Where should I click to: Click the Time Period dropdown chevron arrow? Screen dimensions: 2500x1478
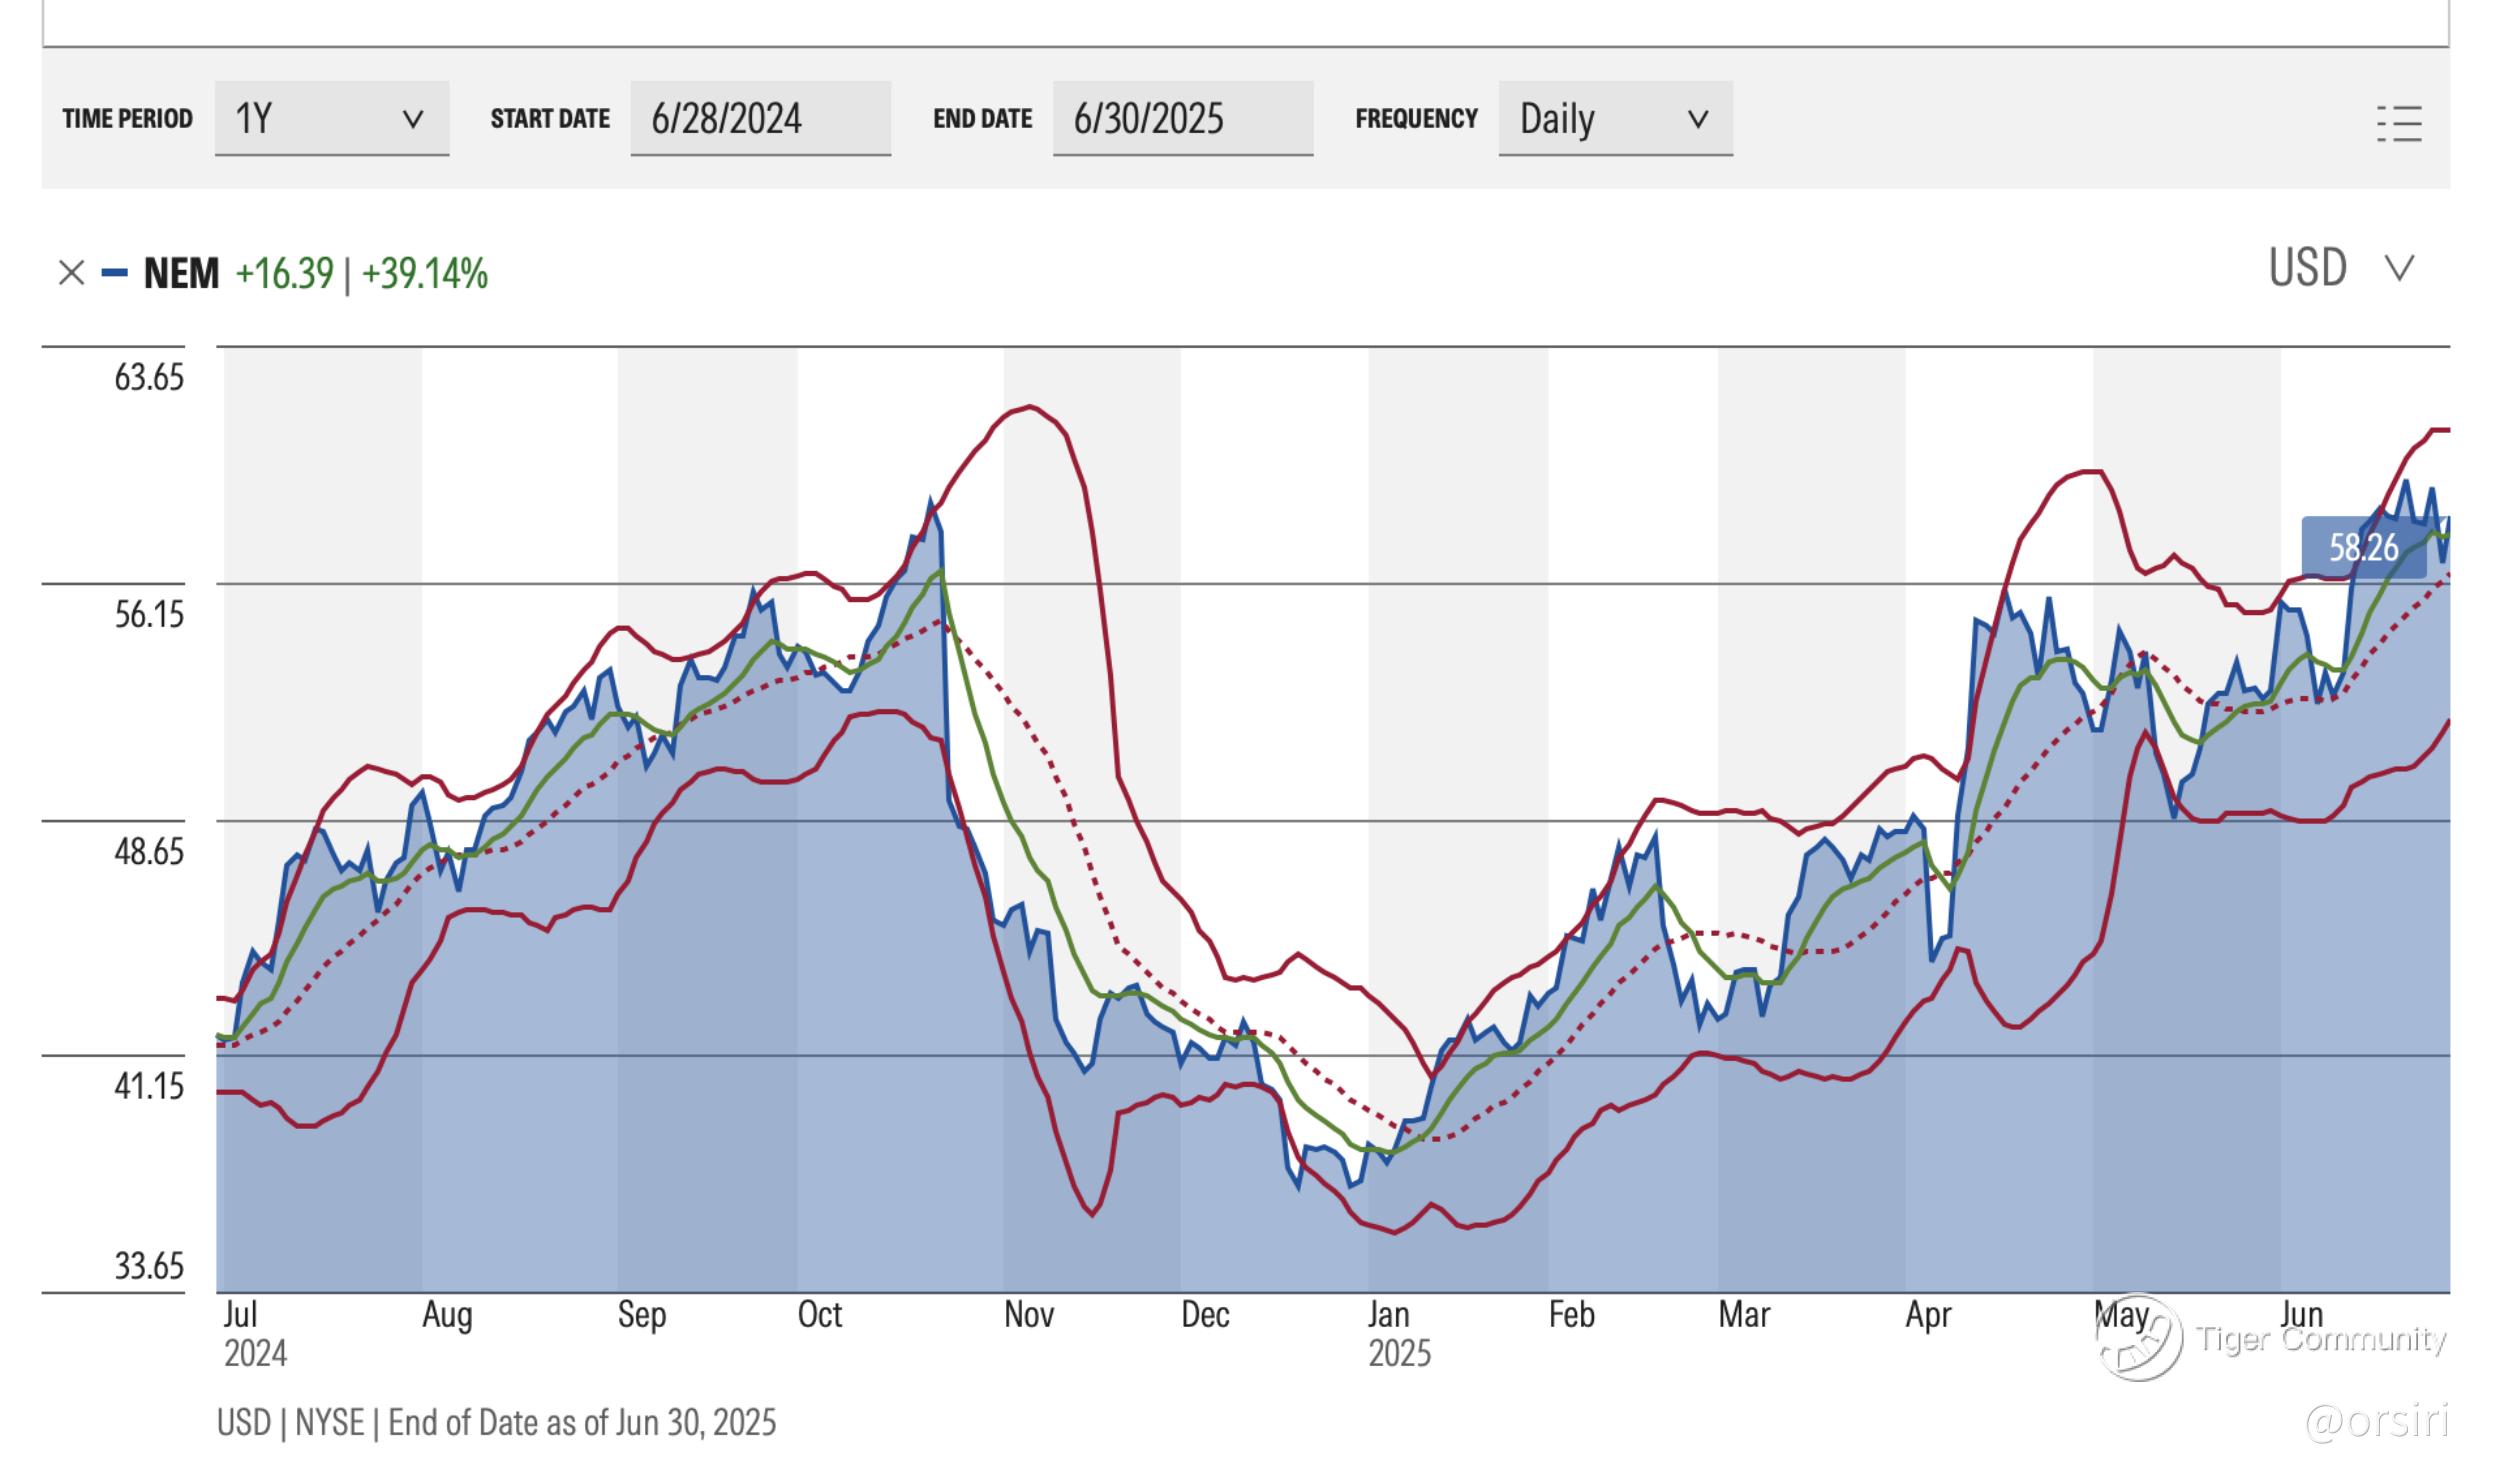[412, 120]
